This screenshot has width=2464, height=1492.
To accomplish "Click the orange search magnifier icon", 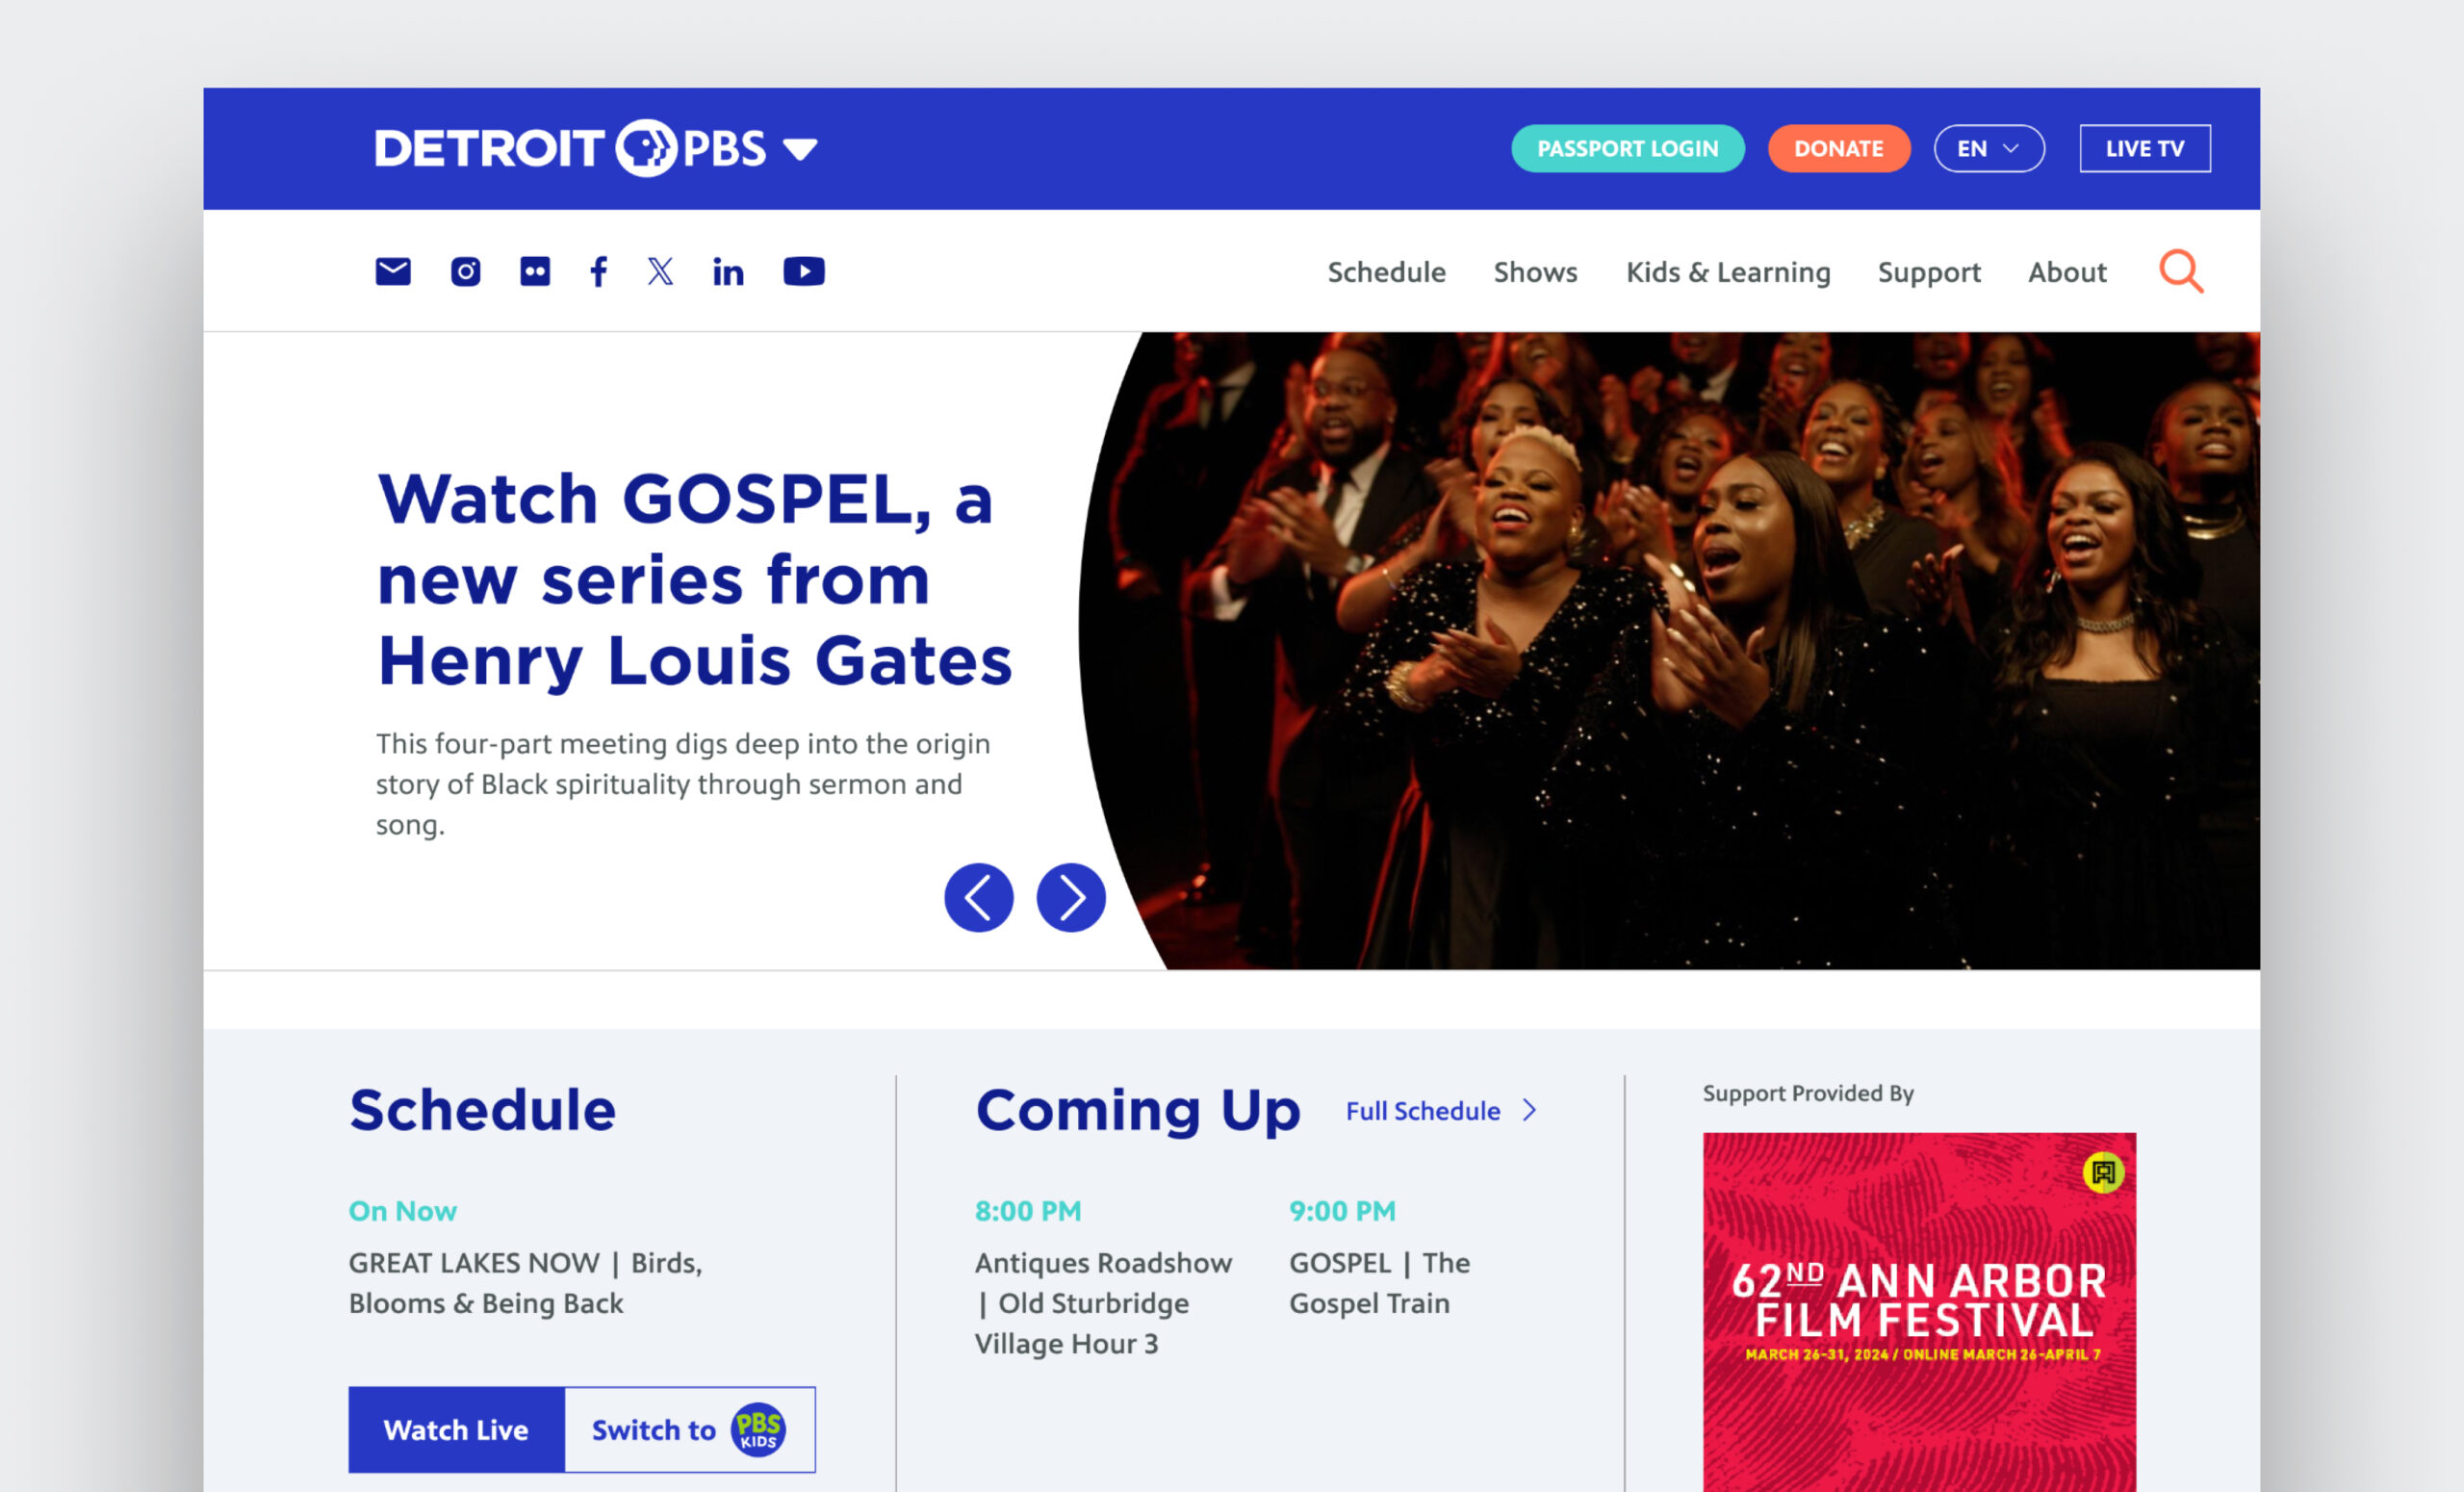I will pyautogui.click(x=2181, y=271).
